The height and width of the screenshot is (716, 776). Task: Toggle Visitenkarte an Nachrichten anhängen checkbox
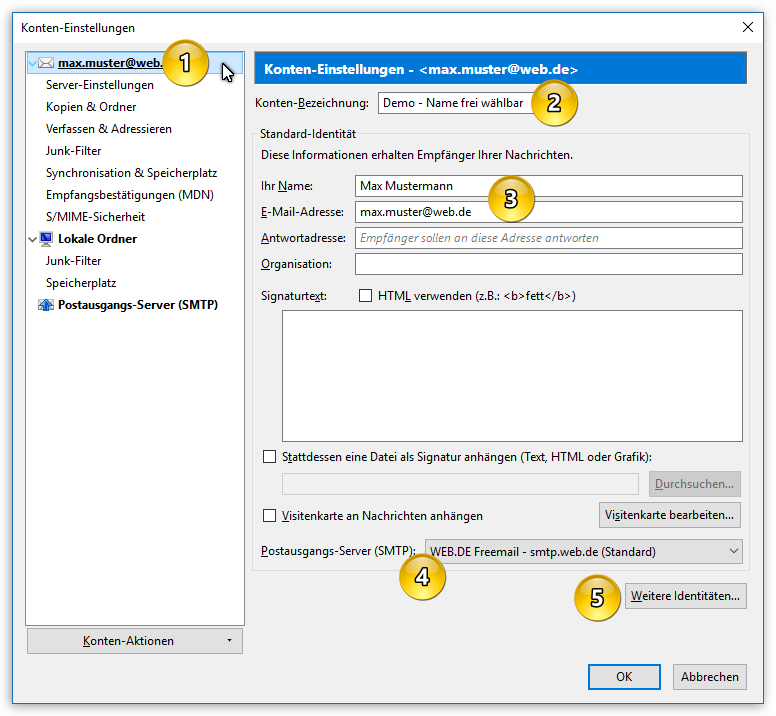point(269,516)
